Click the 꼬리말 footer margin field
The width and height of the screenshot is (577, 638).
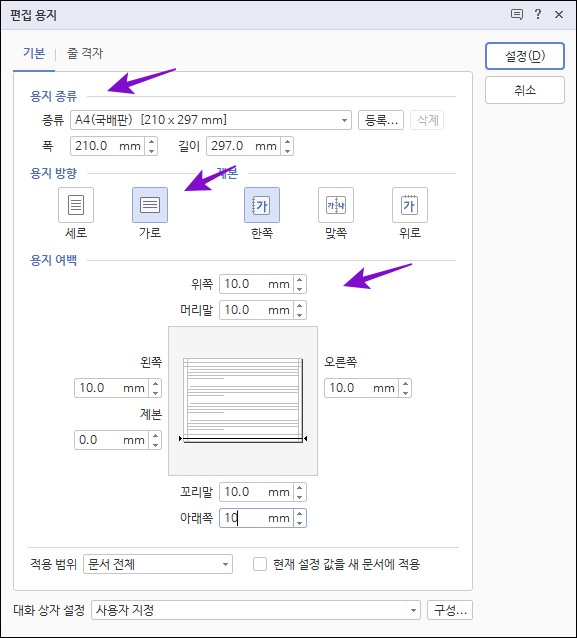tap(258, 492)
